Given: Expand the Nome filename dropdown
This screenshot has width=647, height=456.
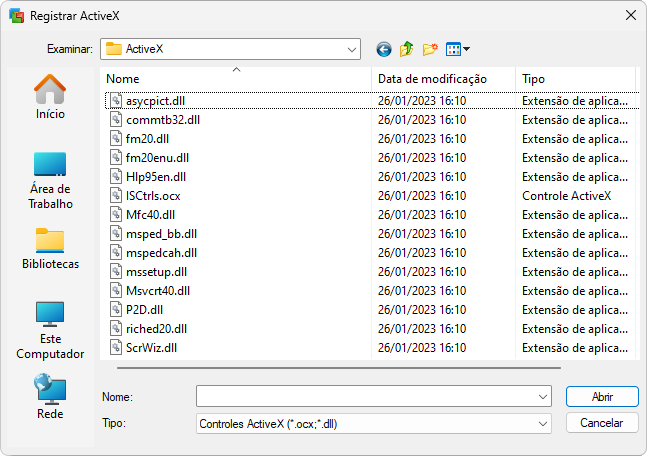Looking at the screenshot, I should 543,397.
